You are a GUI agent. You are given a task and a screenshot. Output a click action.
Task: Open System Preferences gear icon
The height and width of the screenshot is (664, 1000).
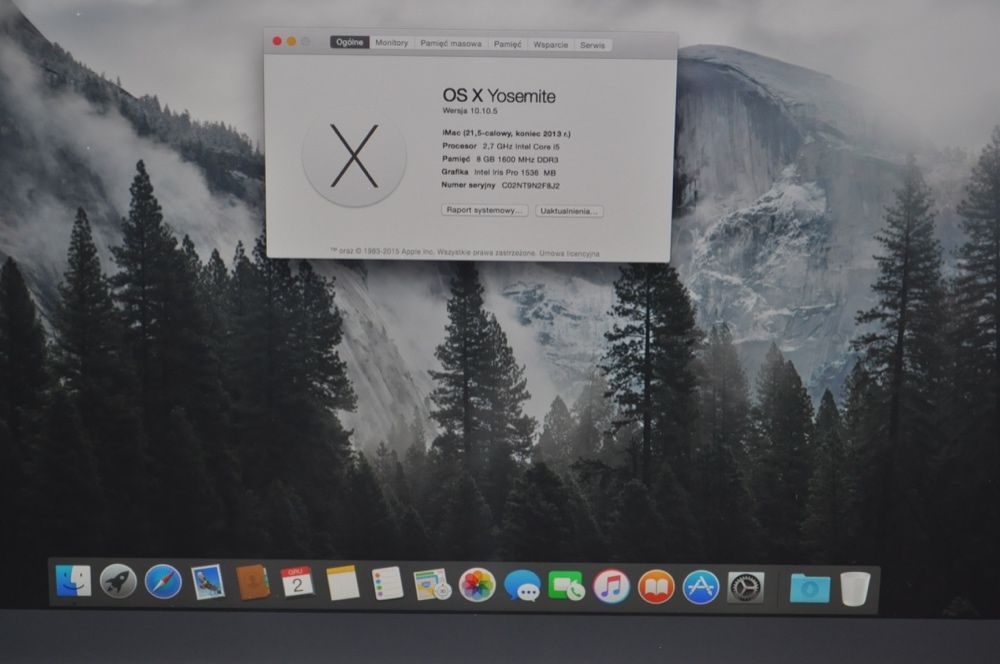tap(746, 587)
